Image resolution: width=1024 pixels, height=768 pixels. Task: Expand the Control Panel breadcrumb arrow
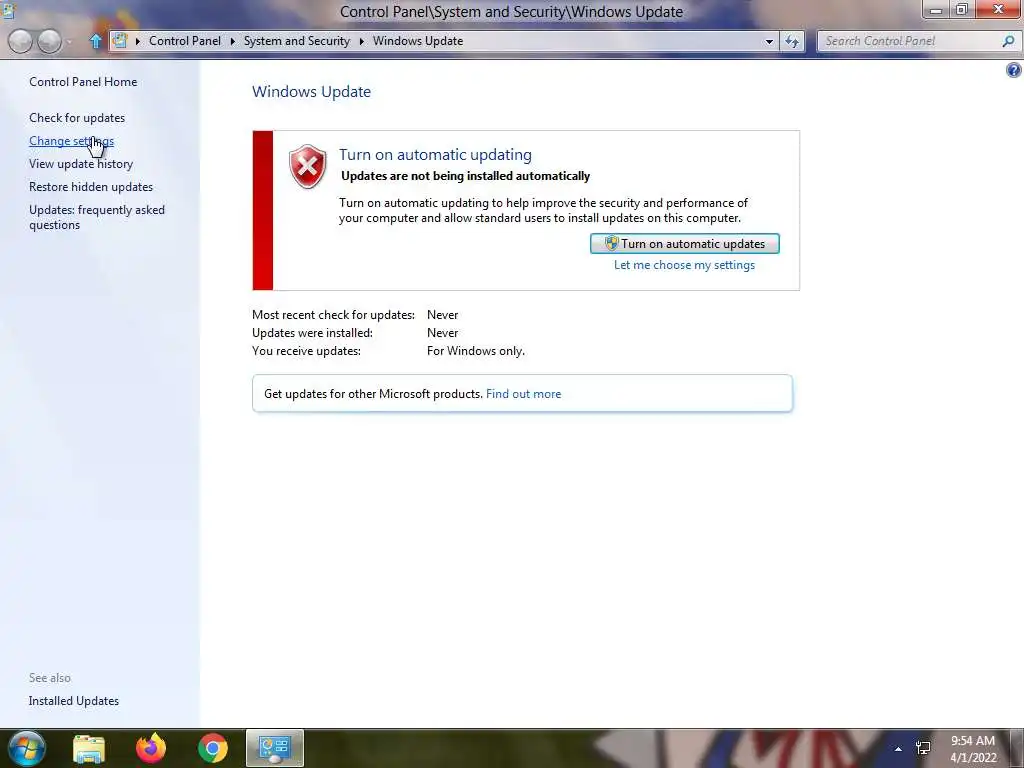(232, 41)
